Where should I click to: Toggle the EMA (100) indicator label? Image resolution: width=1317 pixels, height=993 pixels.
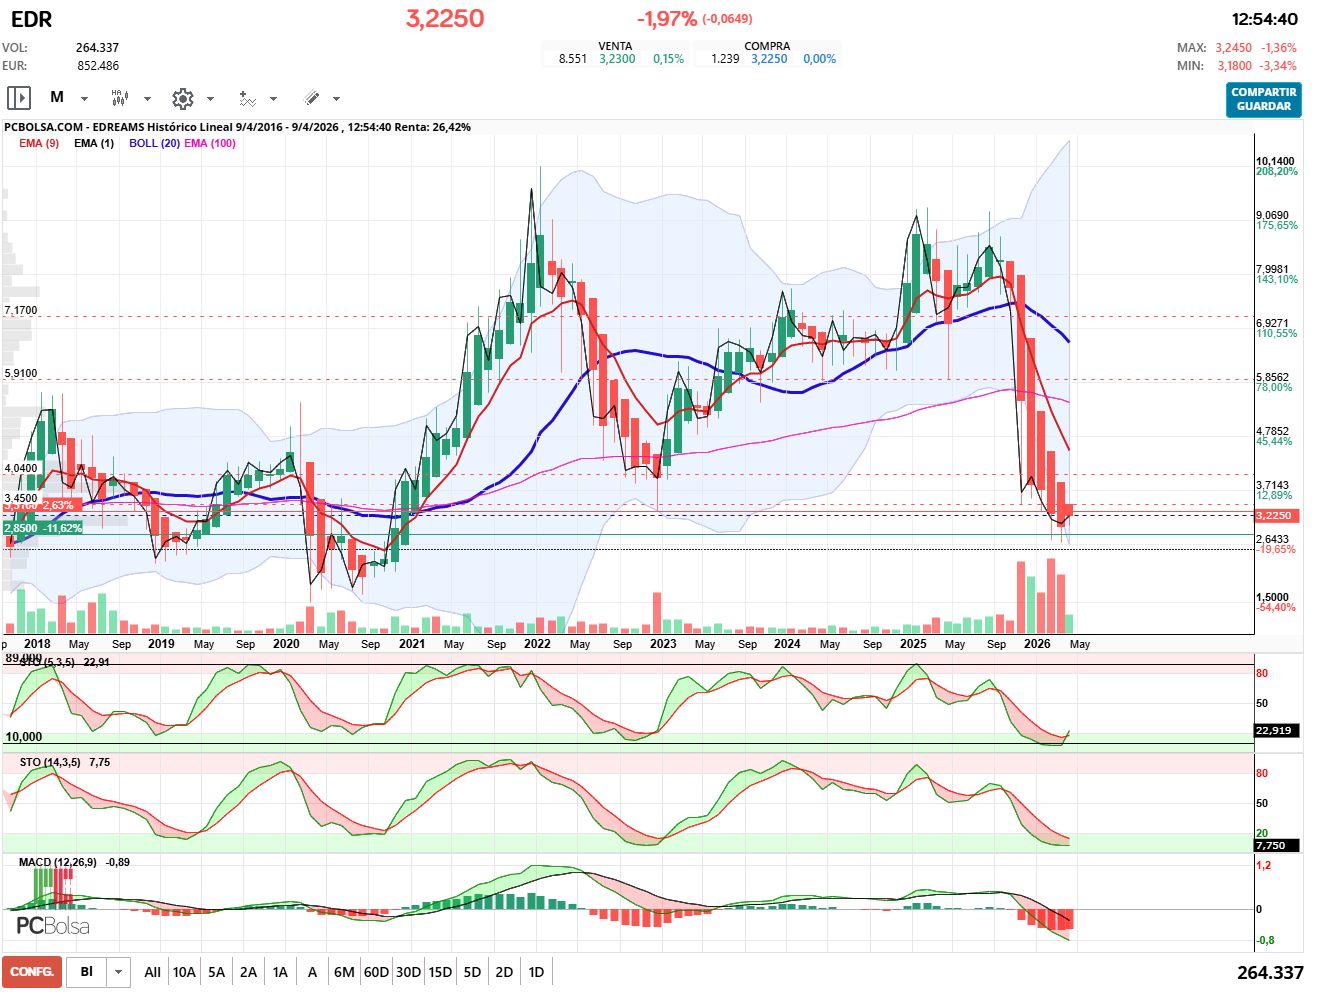tap(210, 143)
